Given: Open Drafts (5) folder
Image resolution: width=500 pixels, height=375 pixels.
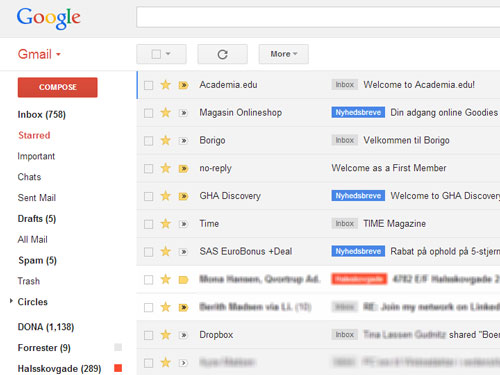Looking at the screenshot, I should click(x=37, y=219).
